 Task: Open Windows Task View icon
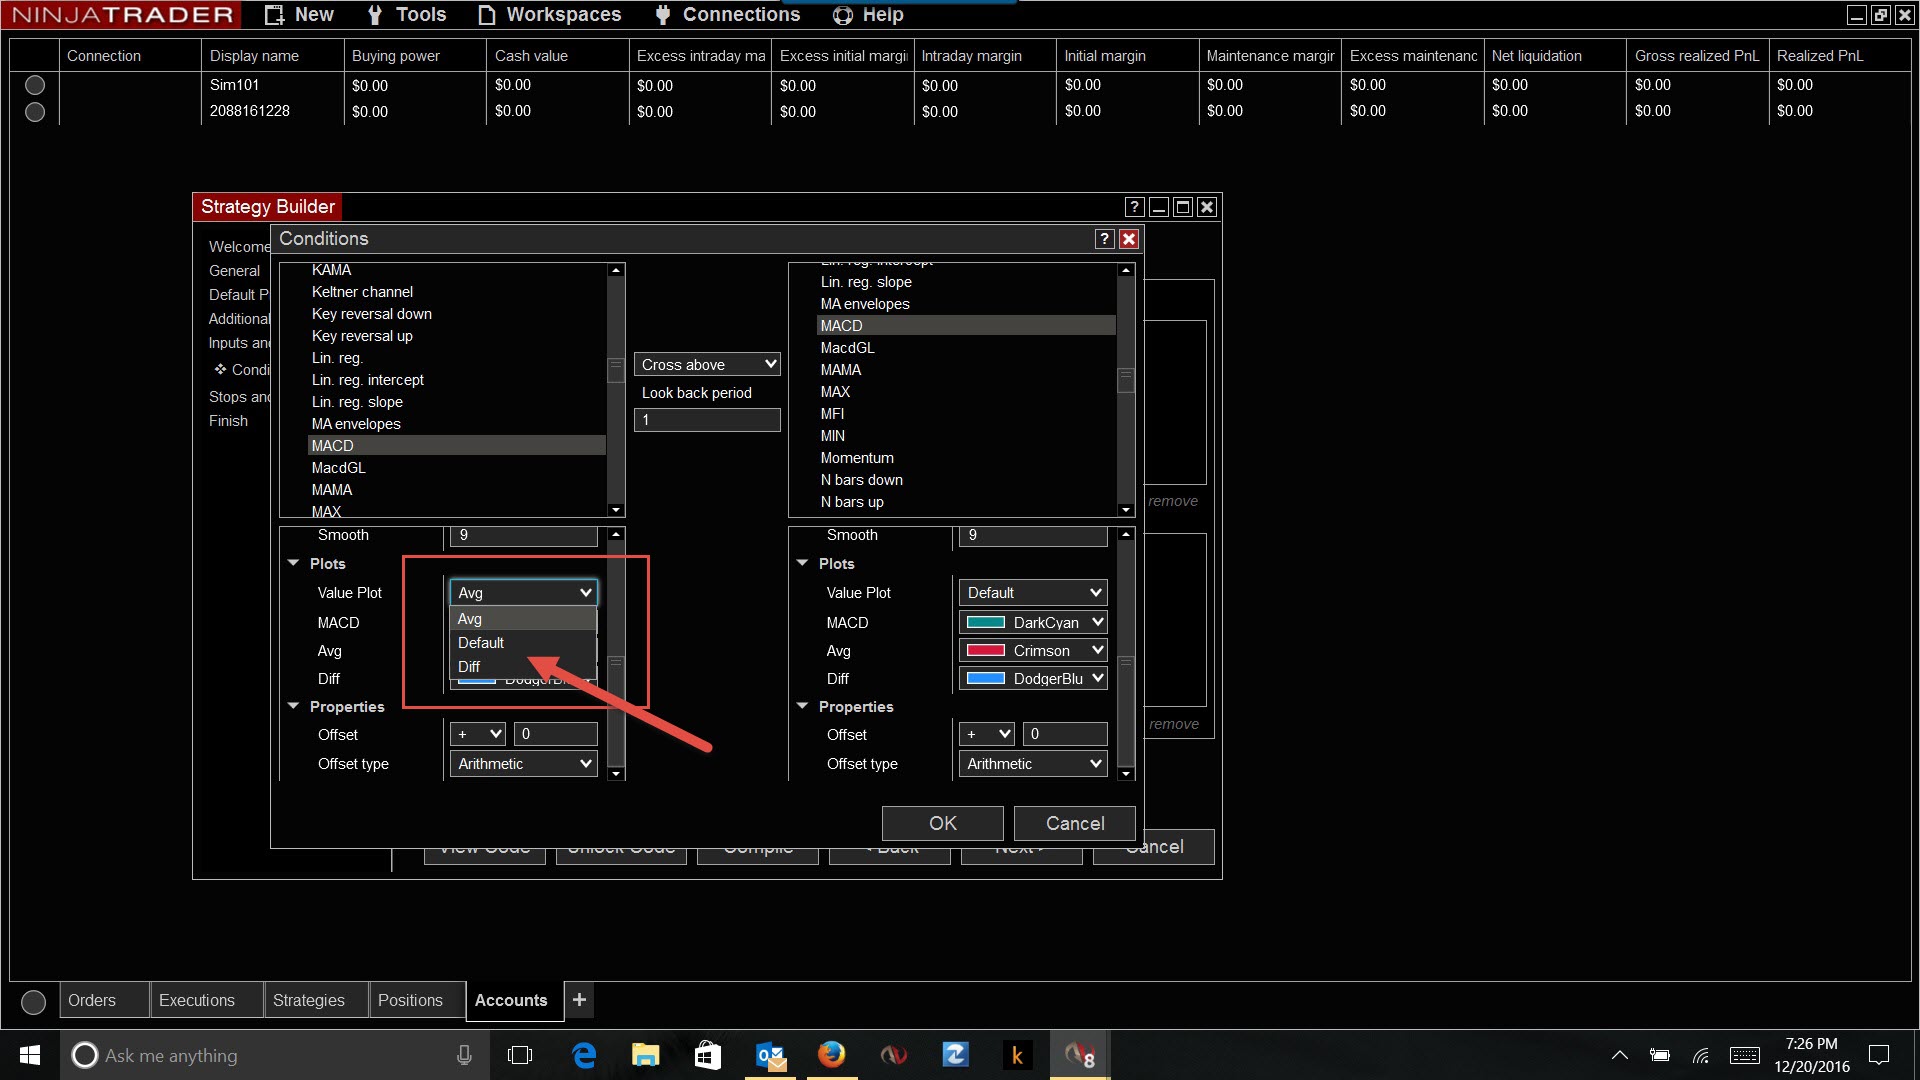tap(520, 1055)
